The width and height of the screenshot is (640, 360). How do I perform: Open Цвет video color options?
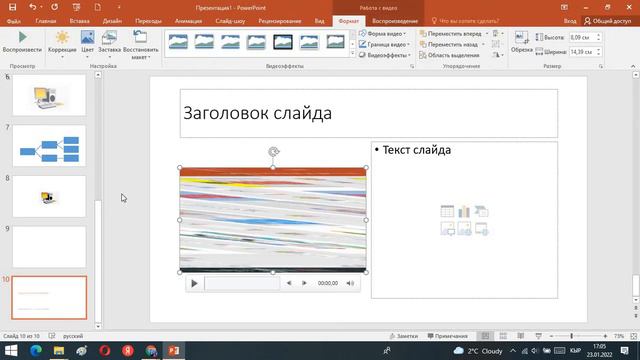pyautogui.click(x=87, y=45)
